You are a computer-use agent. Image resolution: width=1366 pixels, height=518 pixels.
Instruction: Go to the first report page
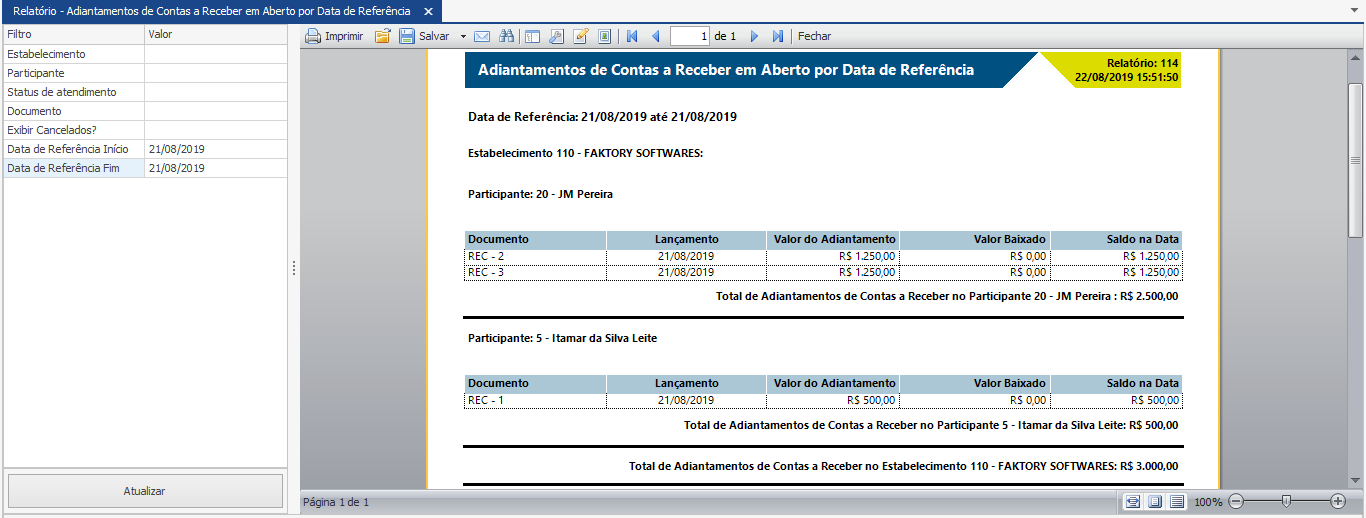(632, 36)
